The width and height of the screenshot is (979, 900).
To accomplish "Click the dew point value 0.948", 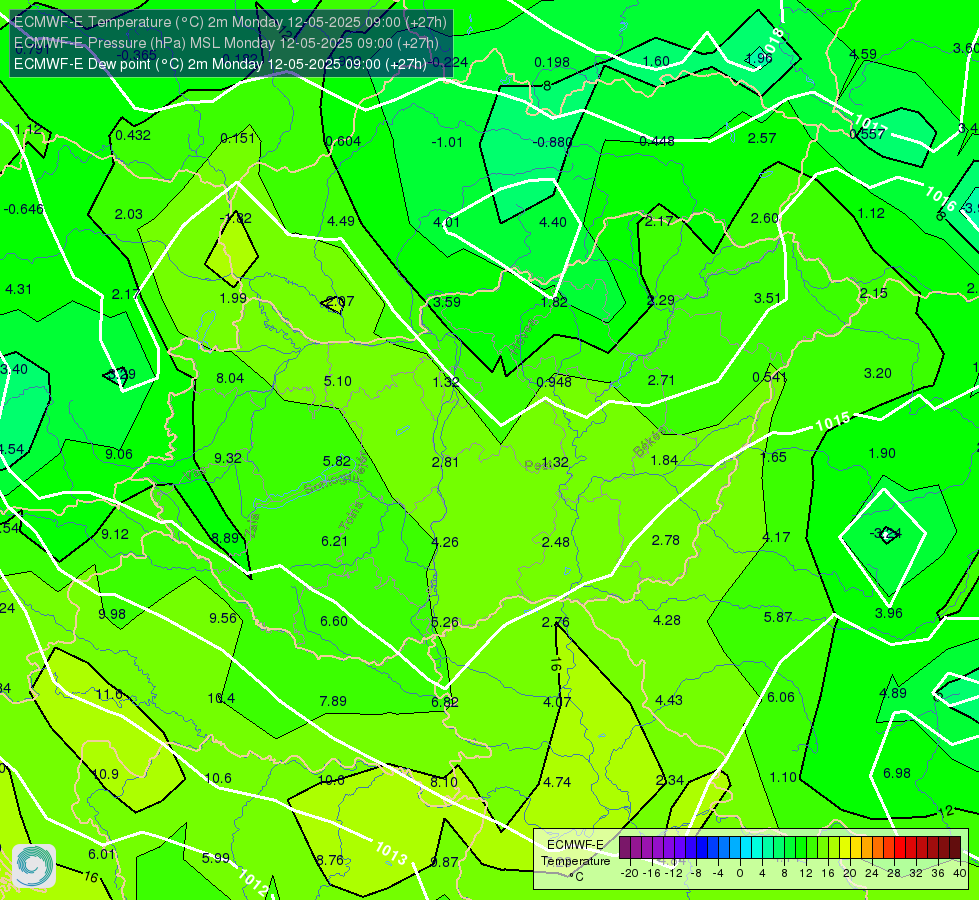I will [x=554, y=382].
